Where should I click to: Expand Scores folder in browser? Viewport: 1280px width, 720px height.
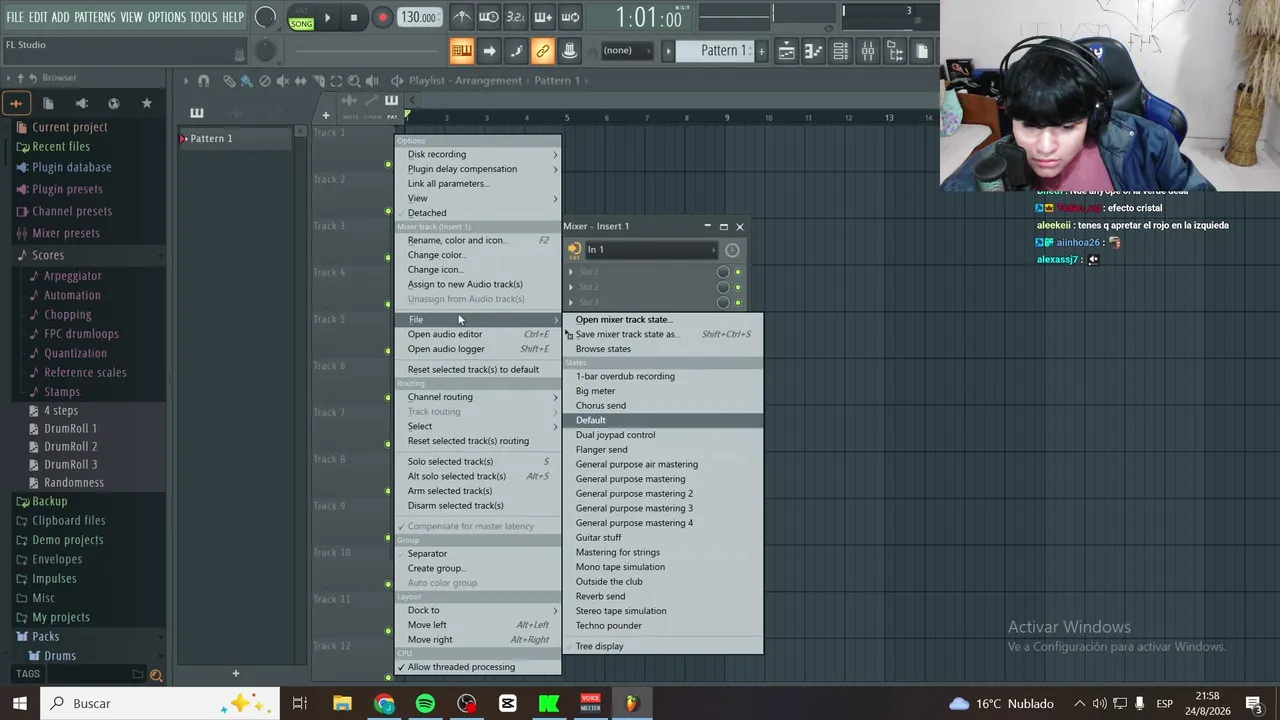pyautogui.click(x=47, y=255)
